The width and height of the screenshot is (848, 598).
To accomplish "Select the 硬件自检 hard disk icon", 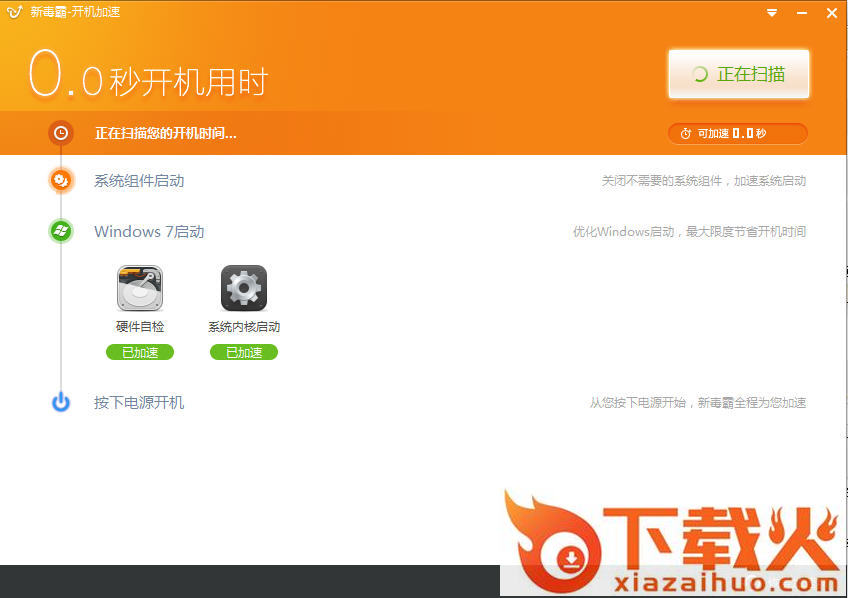I will click(x=140, y=288).
